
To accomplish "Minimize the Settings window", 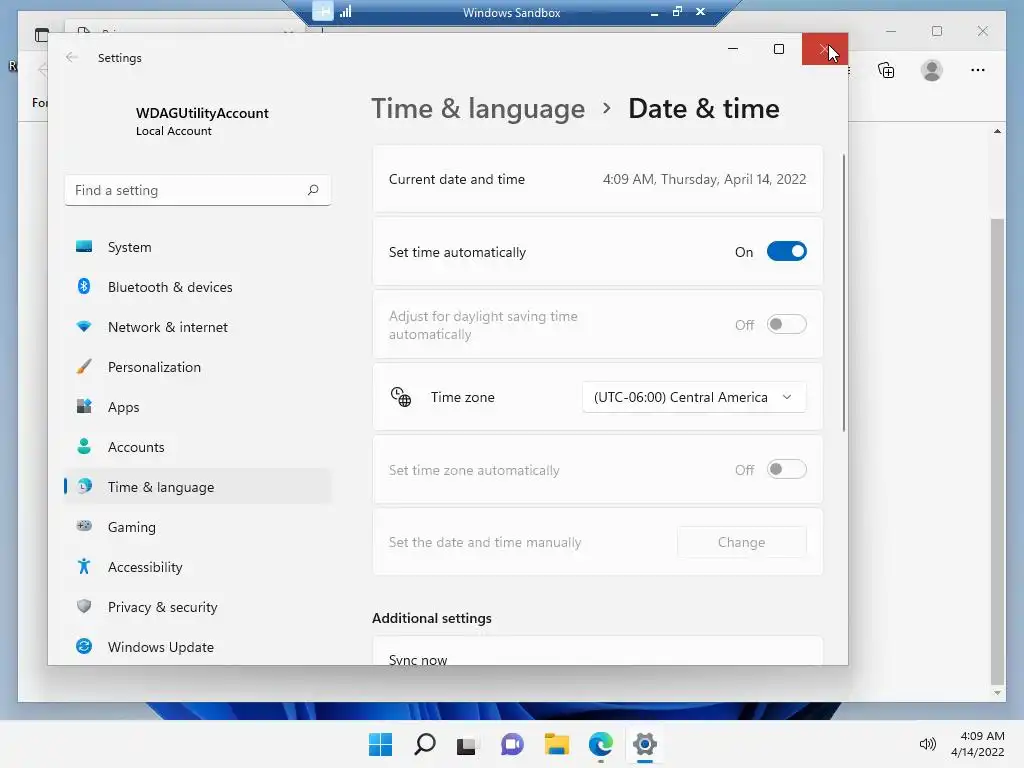I will pos(733,49).
